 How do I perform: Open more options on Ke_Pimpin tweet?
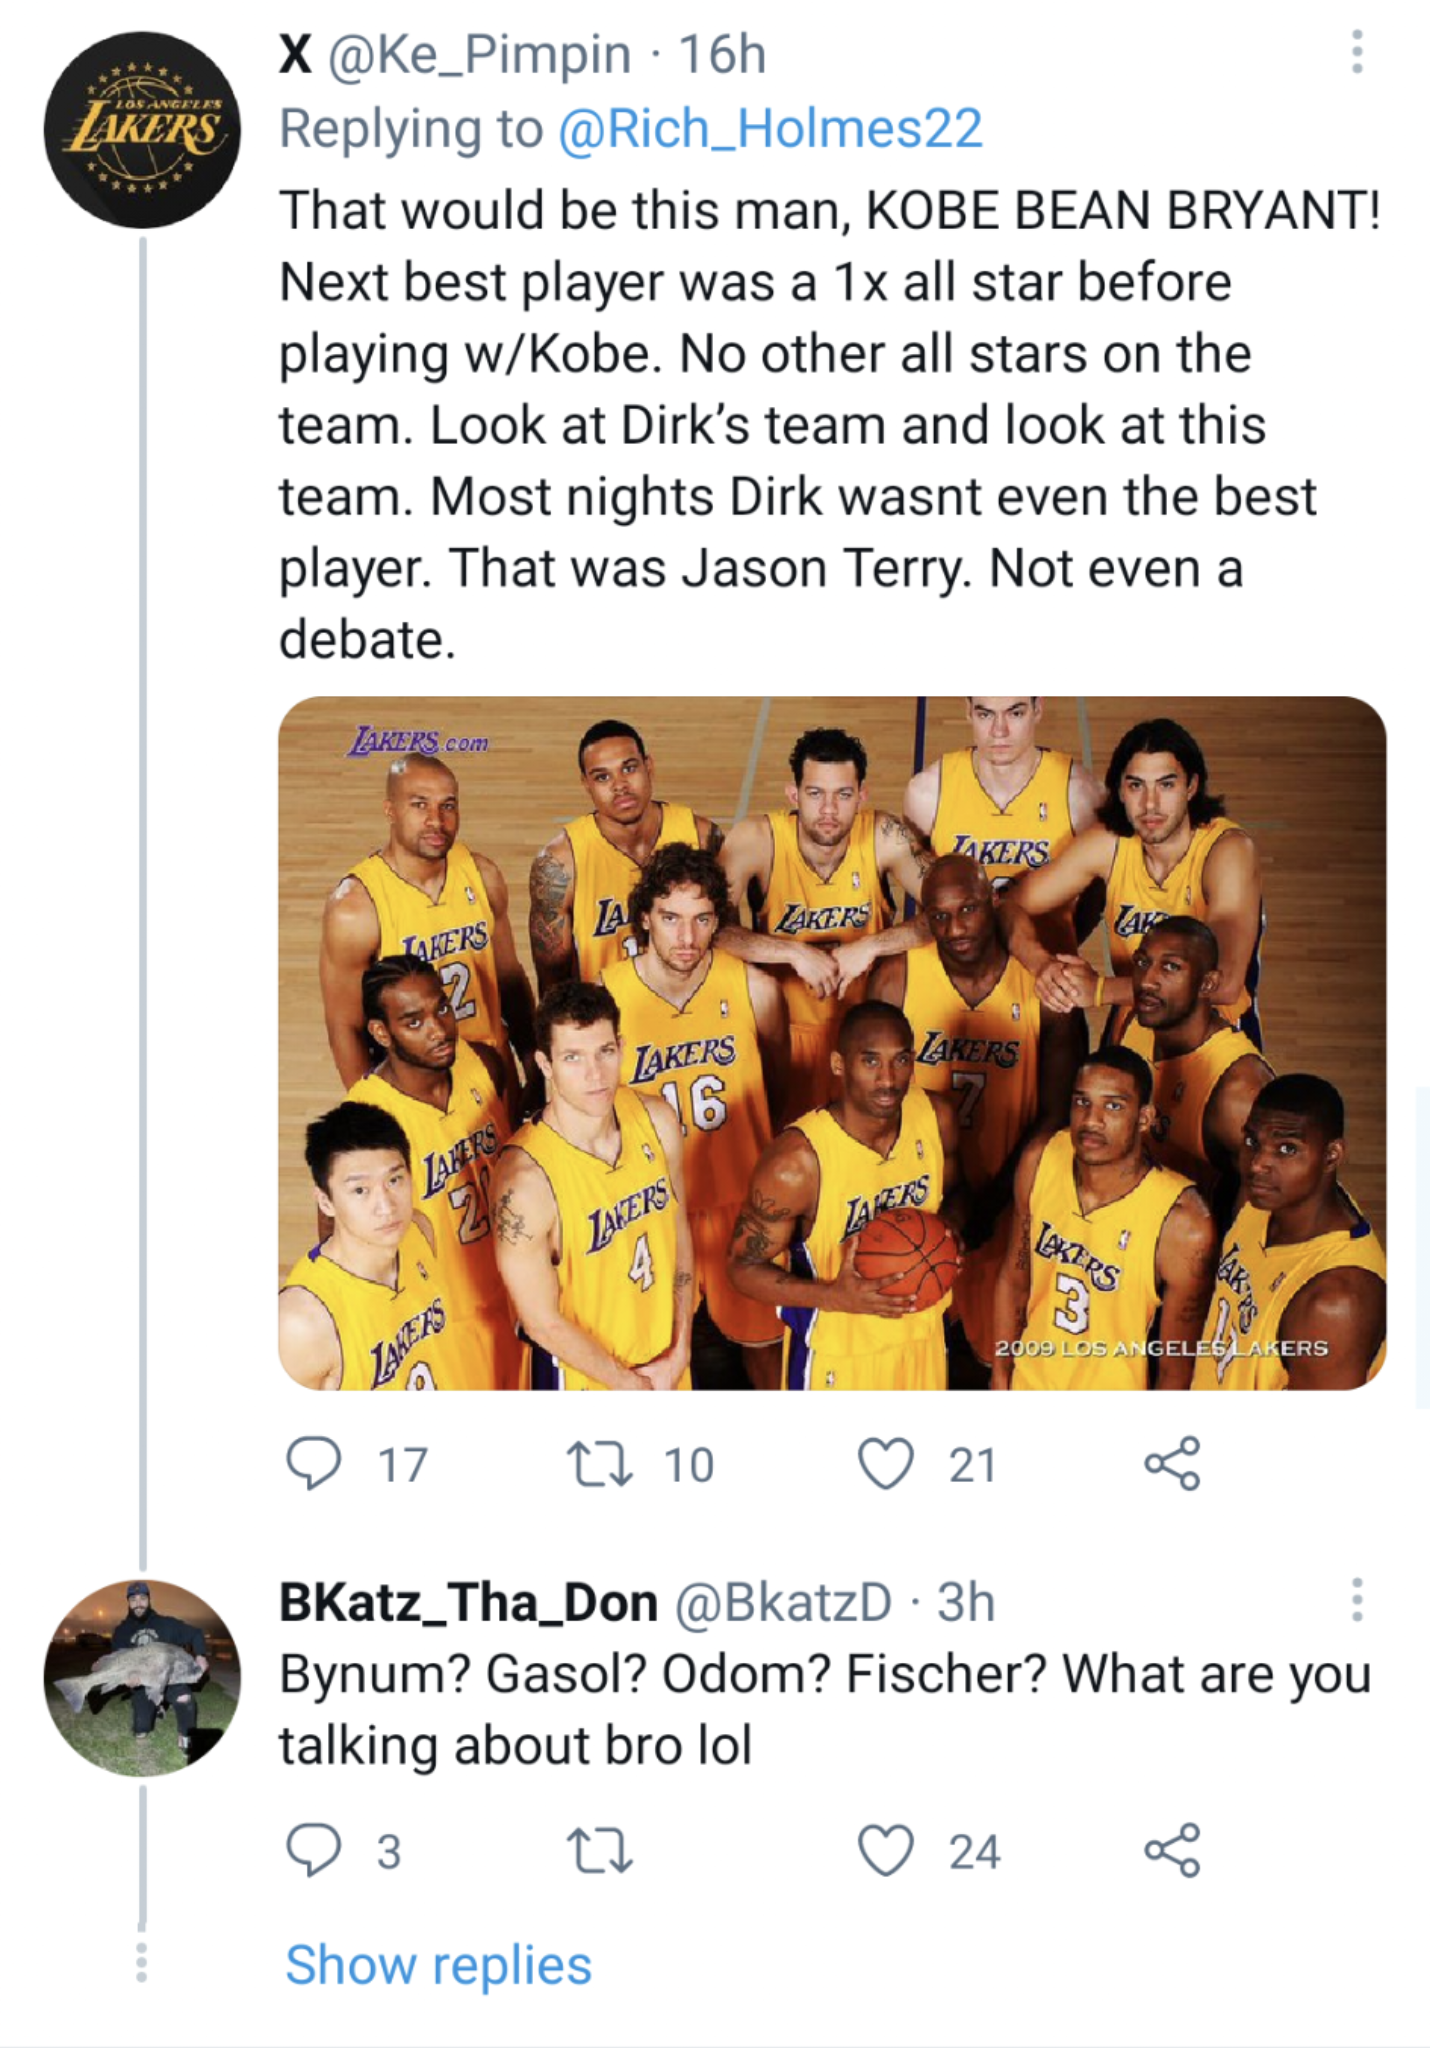pyautogui.click(x=1356, y=52)
